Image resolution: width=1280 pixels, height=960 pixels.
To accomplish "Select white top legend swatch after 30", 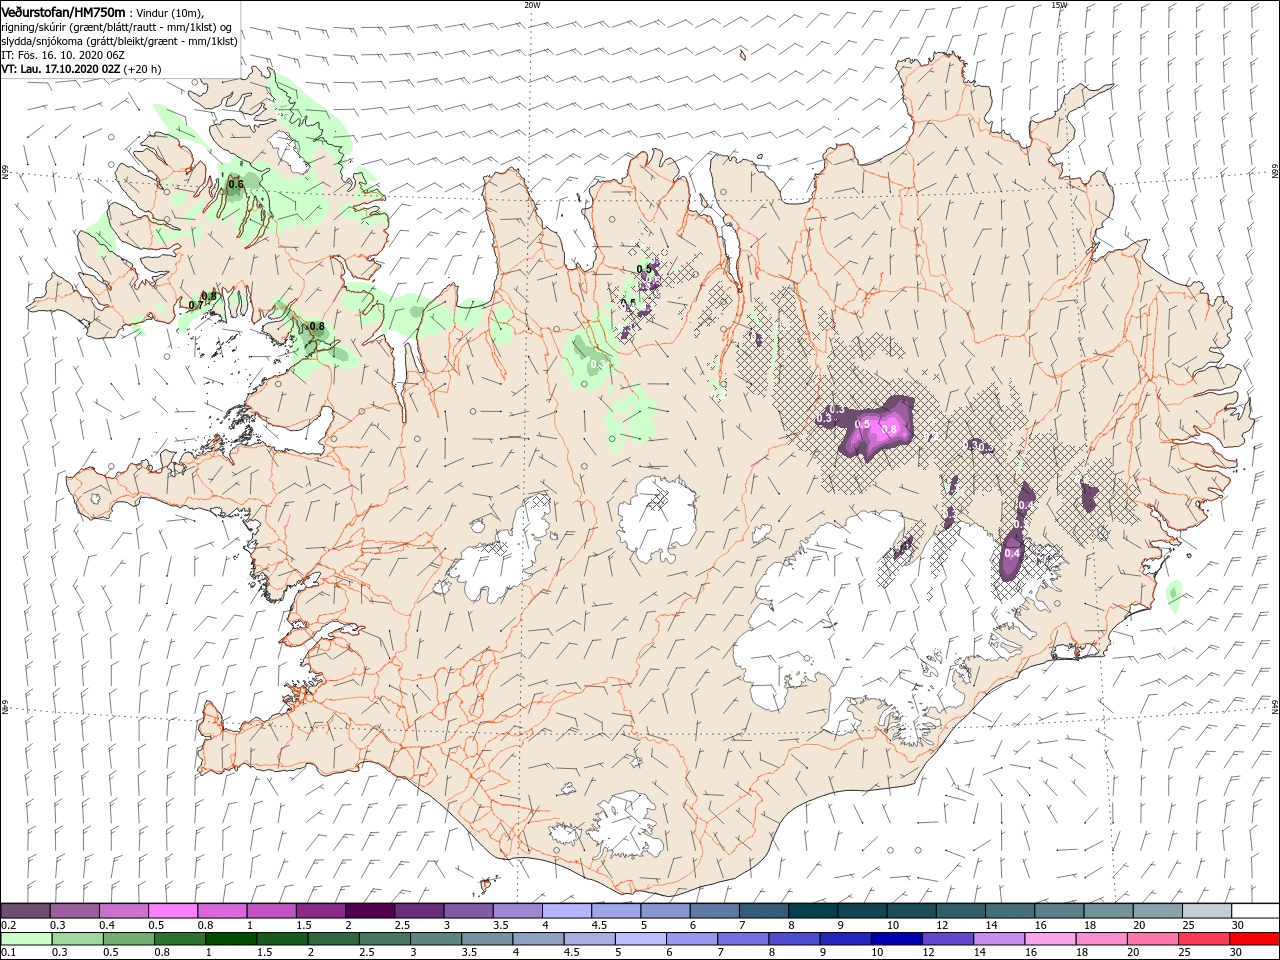I will (1254, 911).
